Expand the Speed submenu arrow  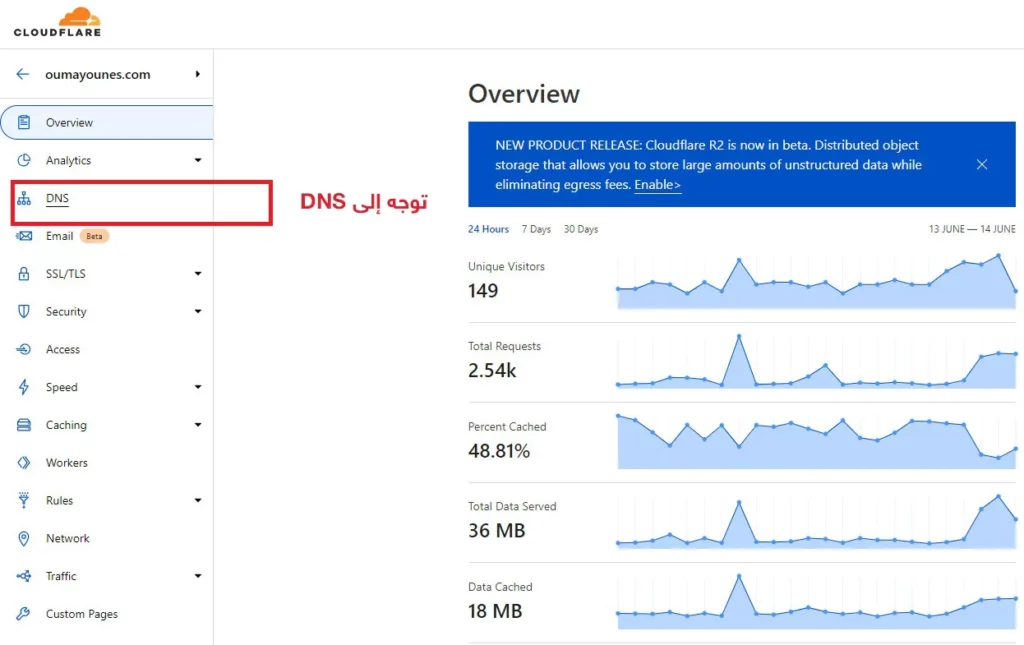click(198, 387)
